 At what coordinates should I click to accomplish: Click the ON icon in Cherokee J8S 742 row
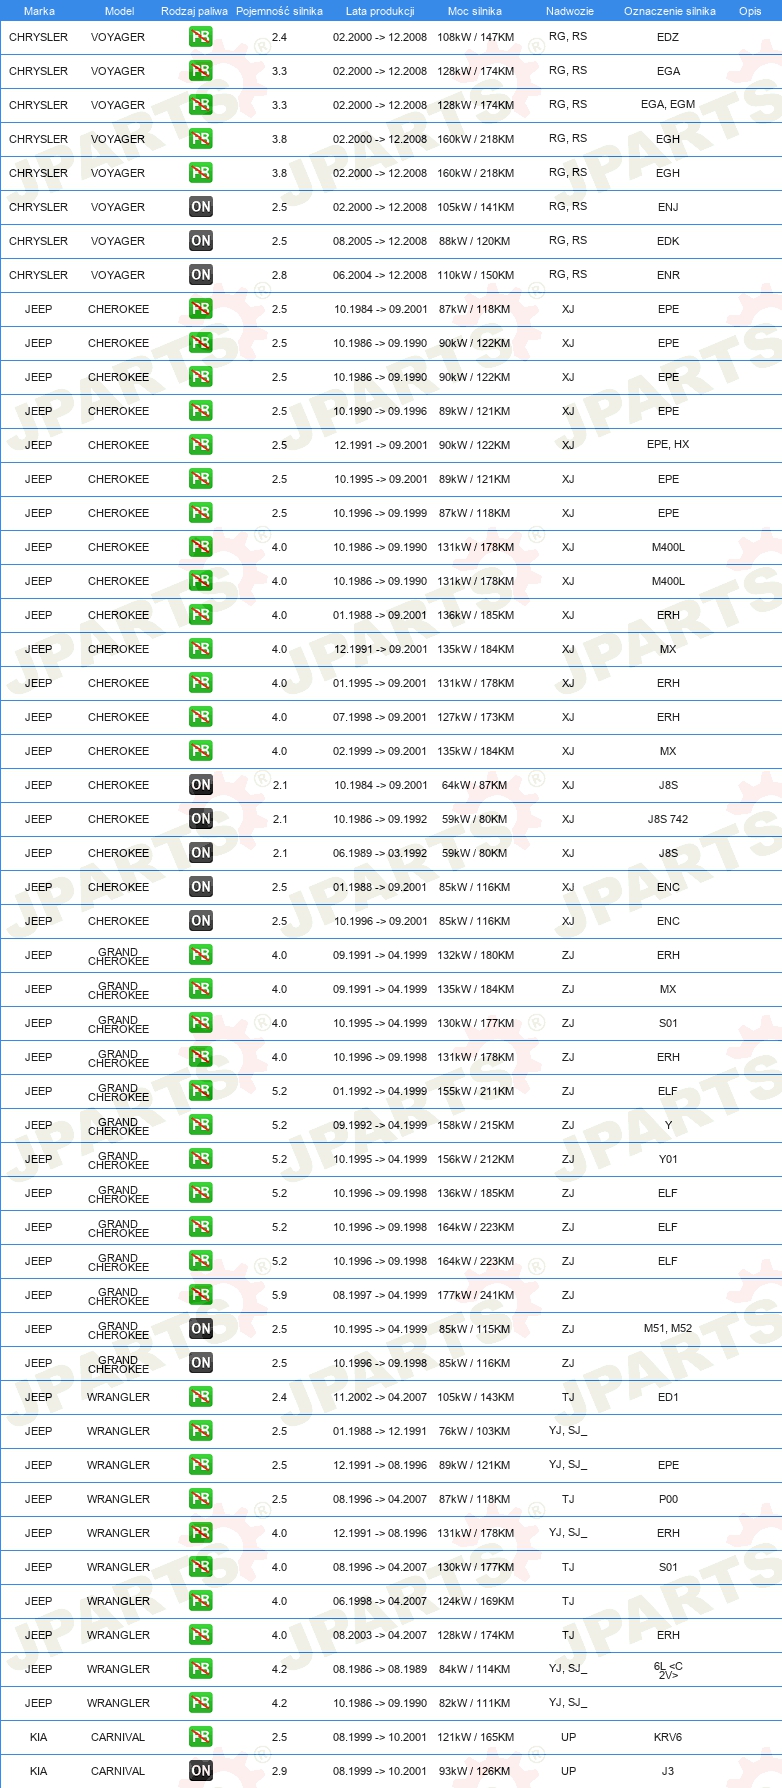tap(201, 819)
